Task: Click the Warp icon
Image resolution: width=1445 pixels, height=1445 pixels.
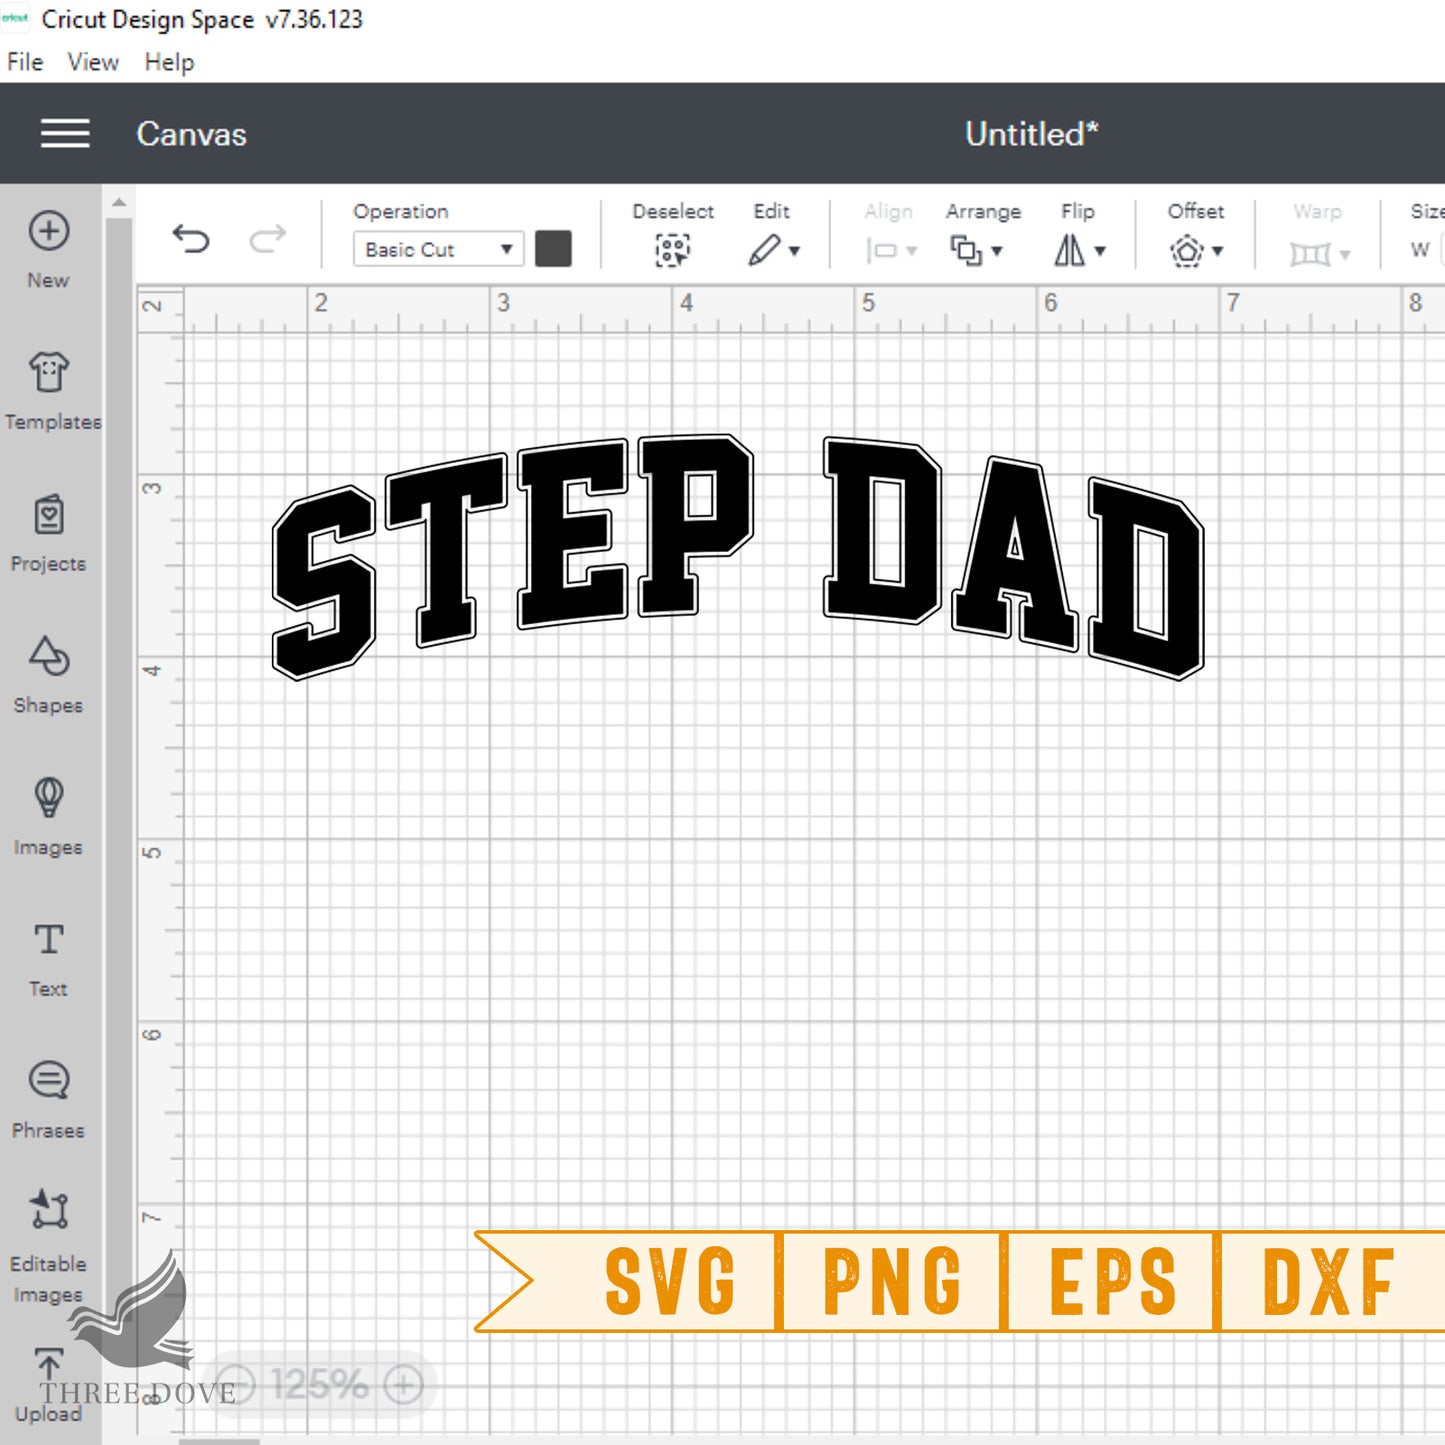Action: pos(1310,254)
